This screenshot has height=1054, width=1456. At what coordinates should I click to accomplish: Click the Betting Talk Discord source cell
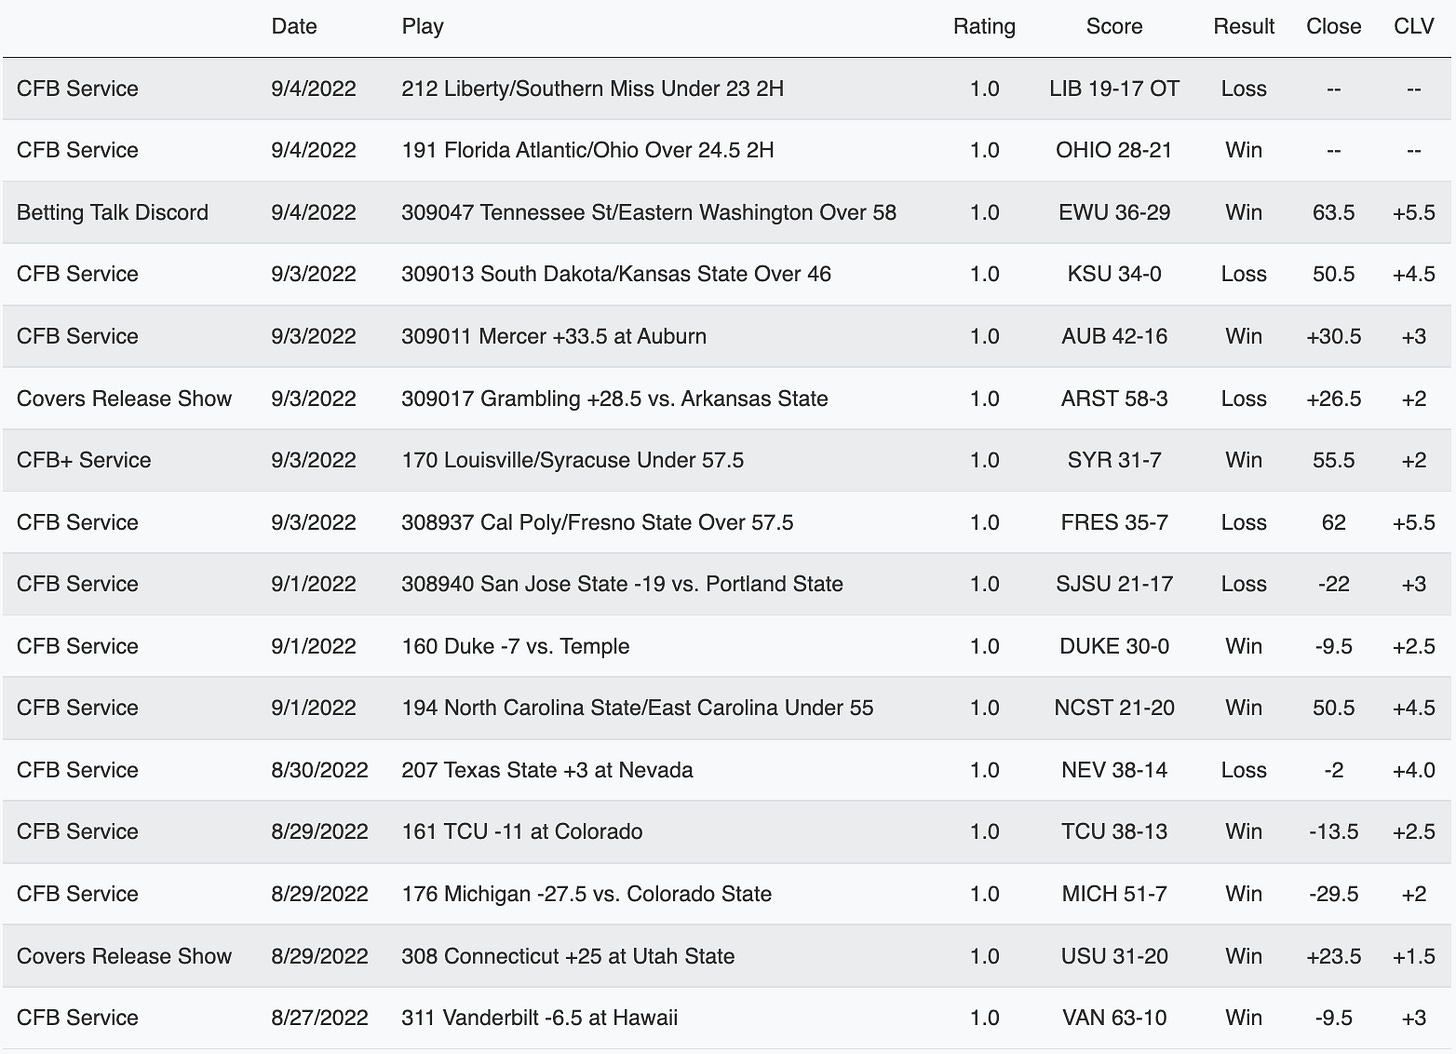[113, 213]
